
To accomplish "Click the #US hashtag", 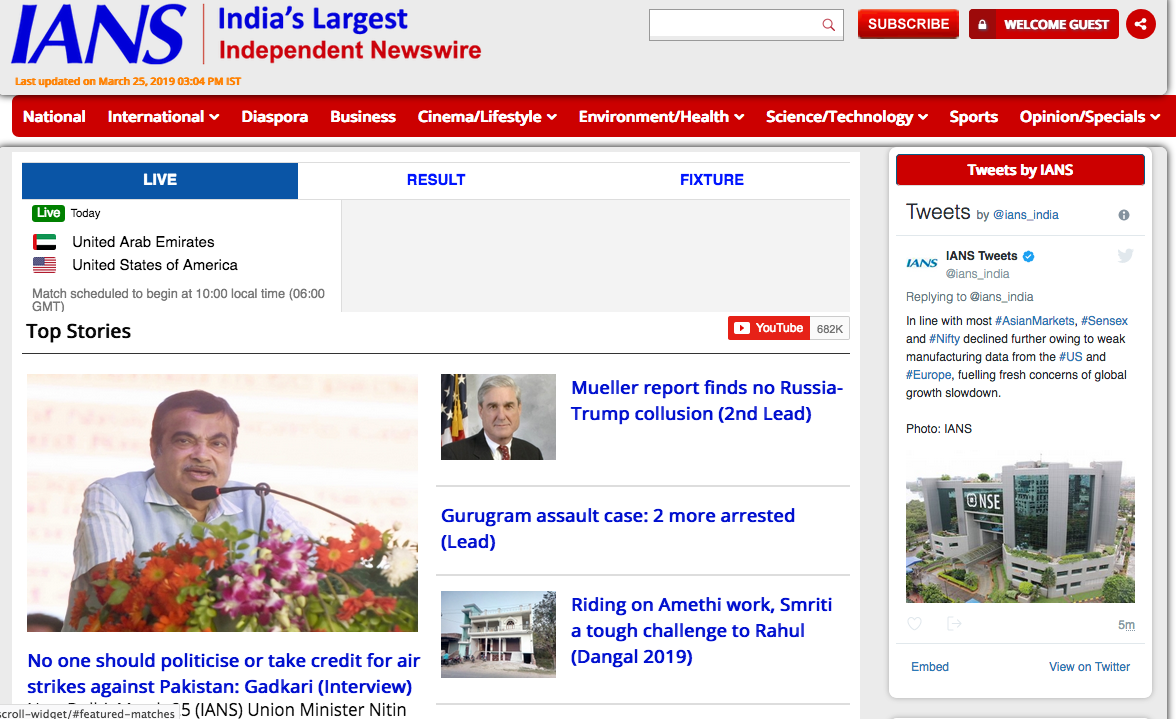I will click(1070, 357).
